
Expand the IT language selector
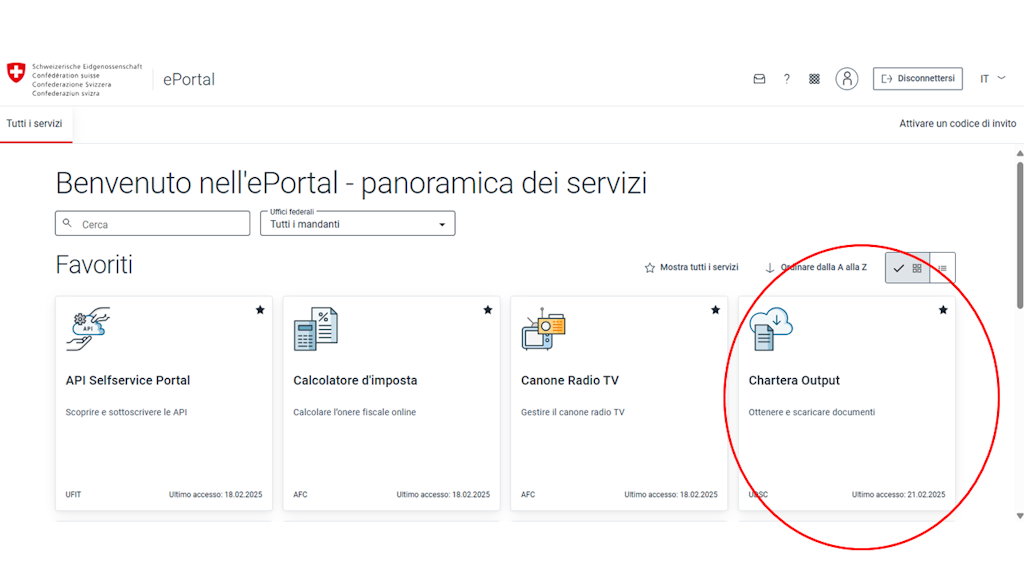click(x=990, y=78)
